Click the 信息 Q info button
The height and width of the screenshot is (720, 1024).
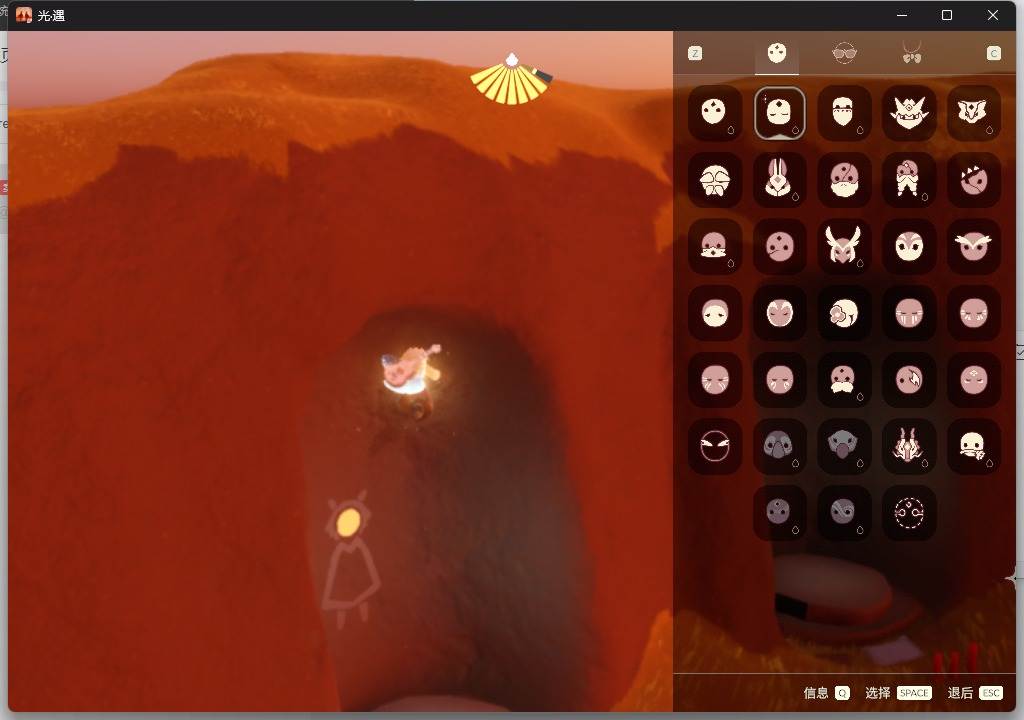826,693
